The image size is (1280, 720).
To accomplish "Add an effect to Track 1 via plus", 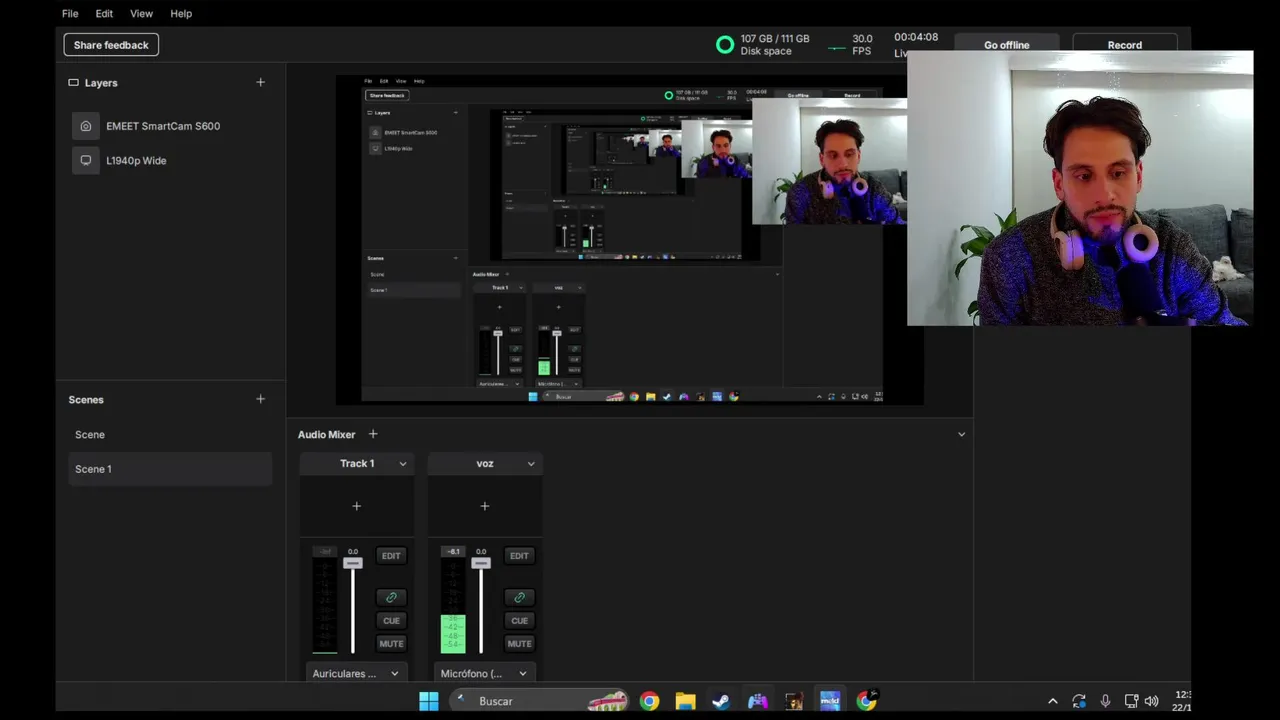I will click(x=356, y=506).
